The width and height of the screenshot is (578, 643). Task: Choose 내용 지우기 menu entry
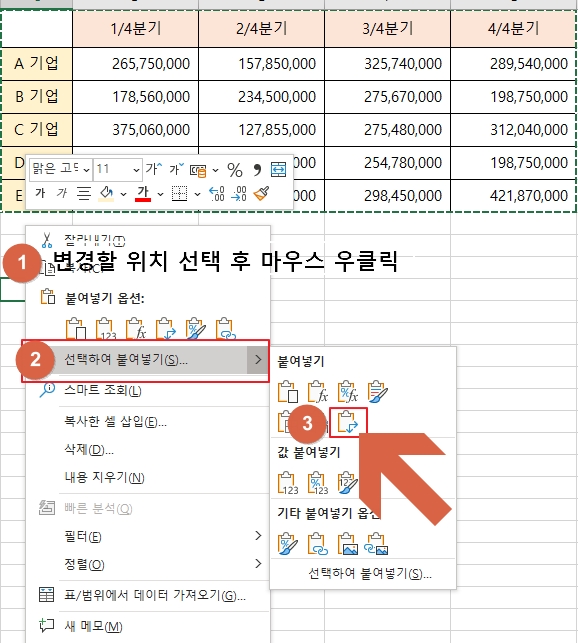point(148,477)
